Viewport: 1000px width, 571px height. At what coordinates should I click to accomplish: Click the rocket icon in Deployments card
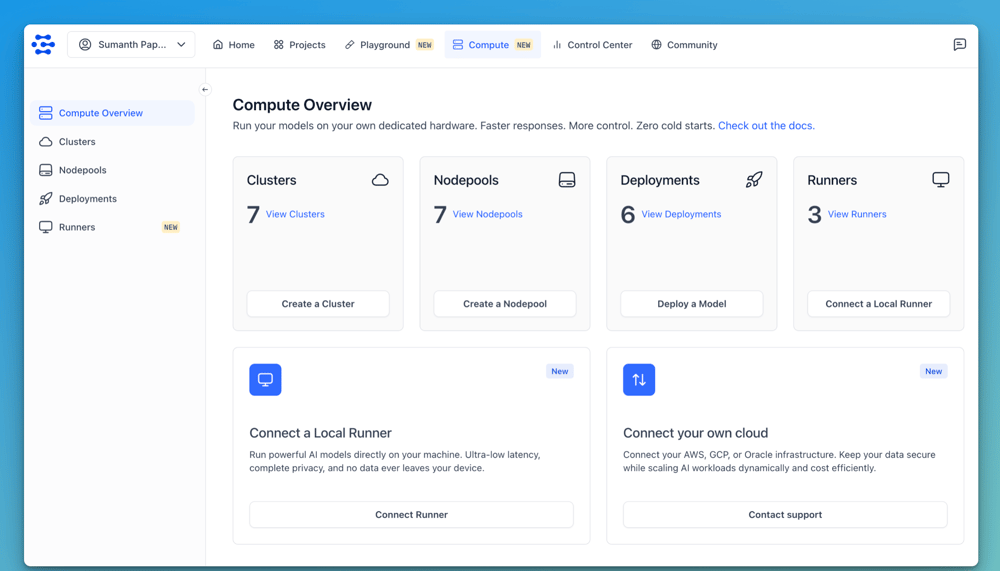[754, 180]
